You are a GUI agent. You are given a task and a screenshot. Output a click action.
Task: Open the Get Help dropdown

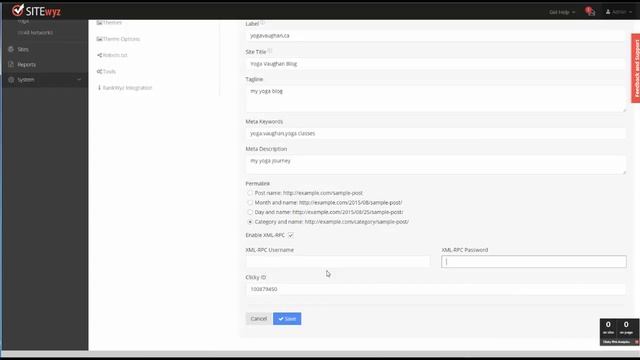tap(562, 12)
